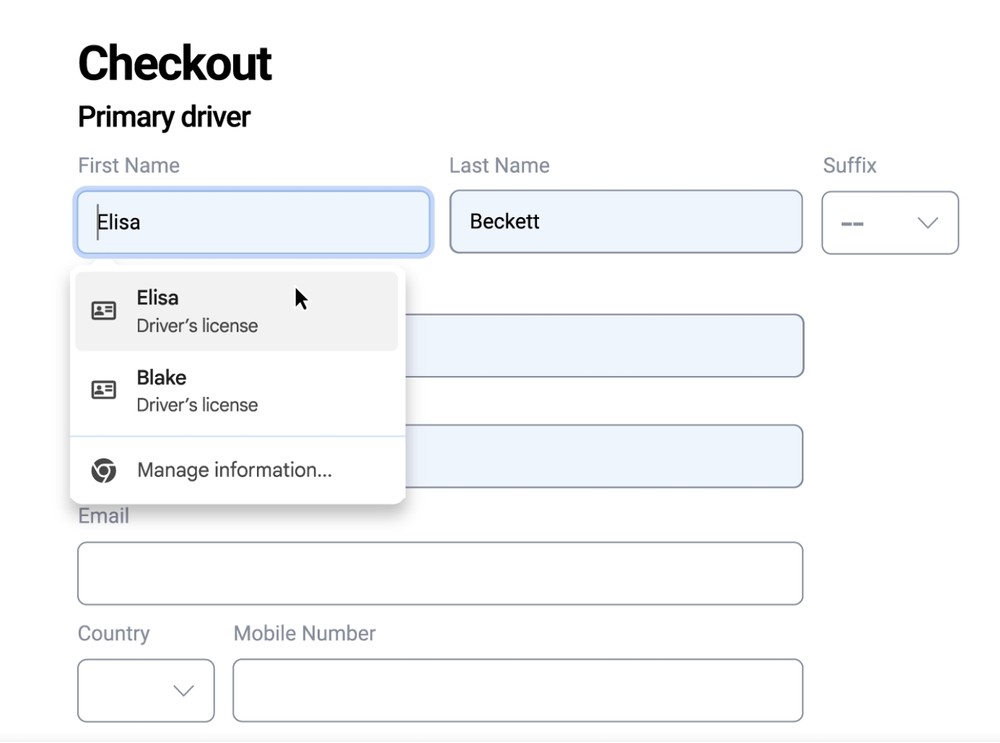The height and width of the screenshot is (743, 1000).
Task: Click the Last Name label text
Action: pyautogui.click(x=499, y=165)
